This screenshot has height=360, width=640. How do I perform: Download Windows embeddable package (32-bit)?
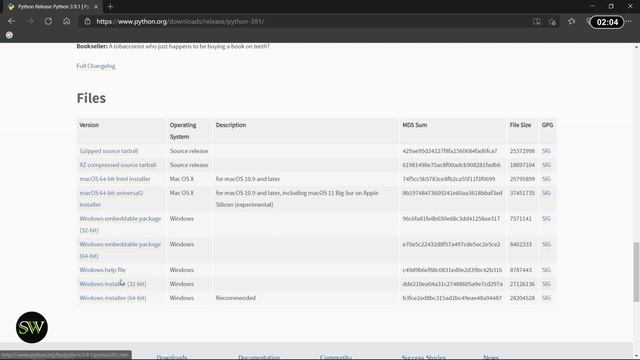tap(120, 224)
